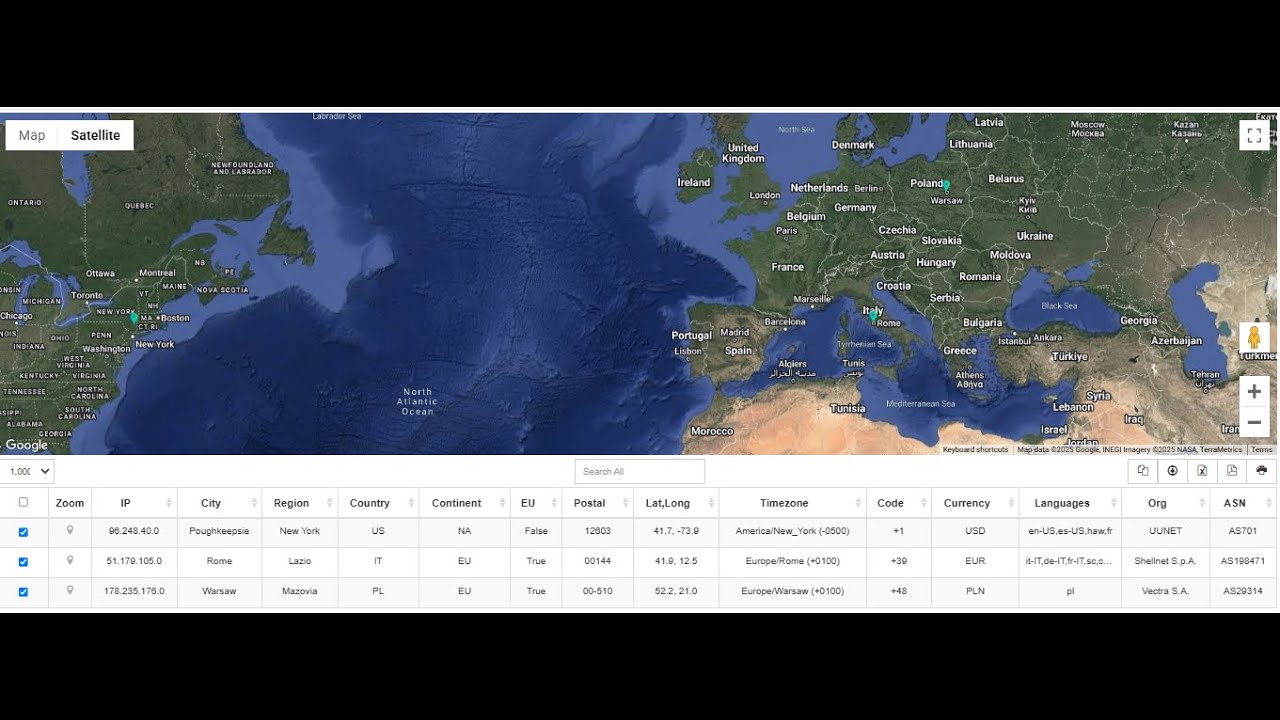This screenshot has width=1280, height=720.
Task: Click the Shellnet S.p.A. org cell
Action: pyautogui.click(x=1165, y=562)
